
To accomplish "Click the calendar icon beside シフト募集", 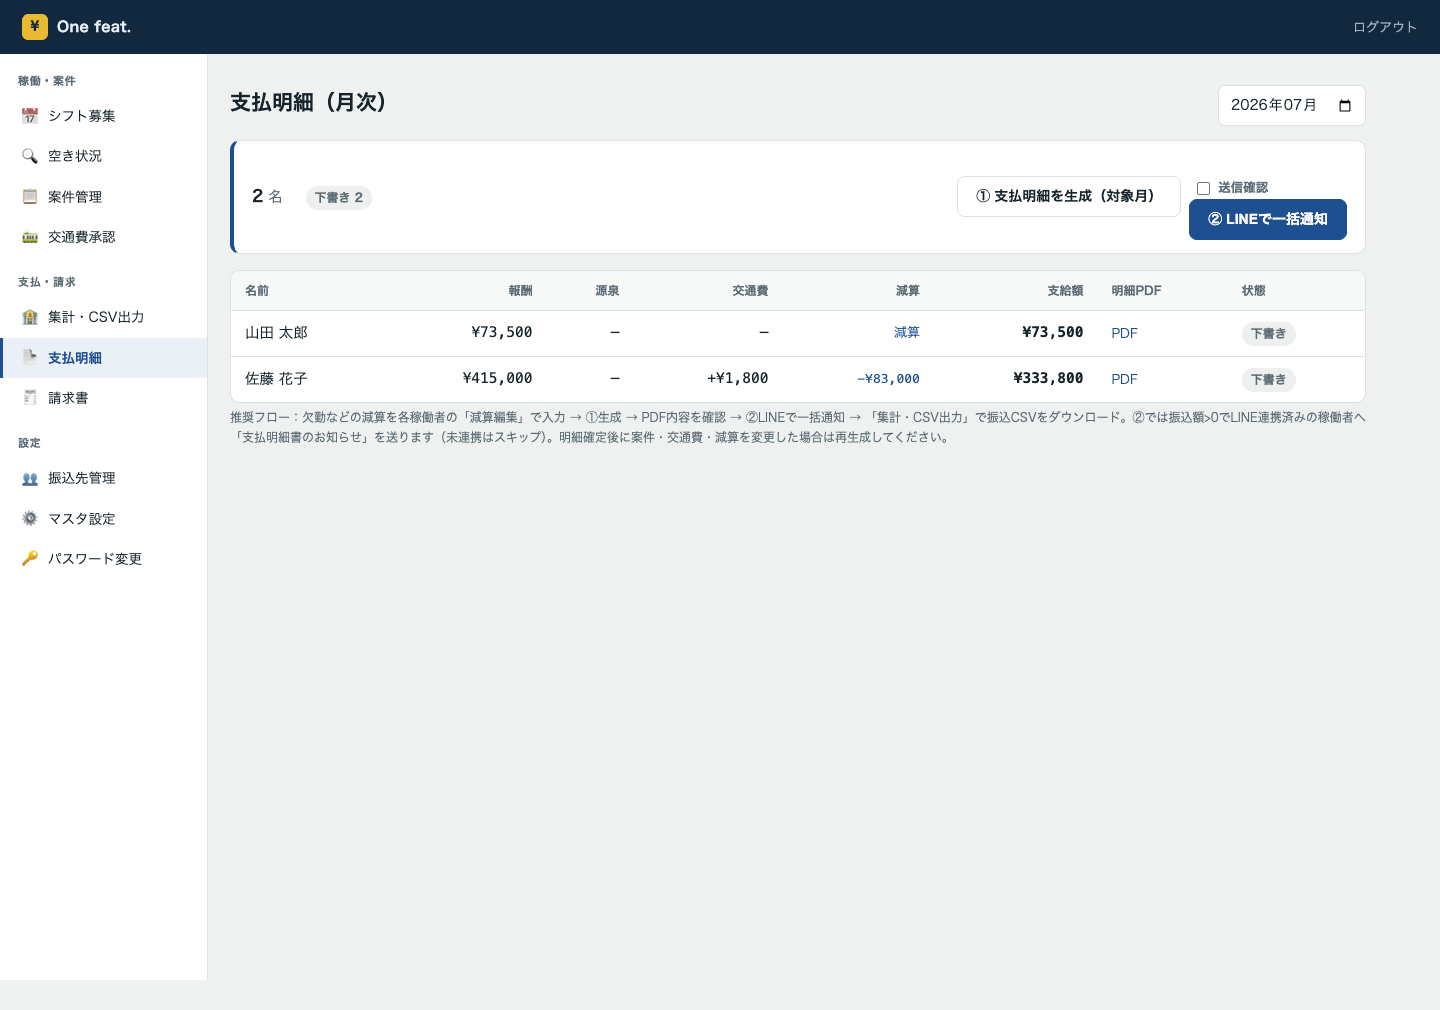I will [30, 116].
